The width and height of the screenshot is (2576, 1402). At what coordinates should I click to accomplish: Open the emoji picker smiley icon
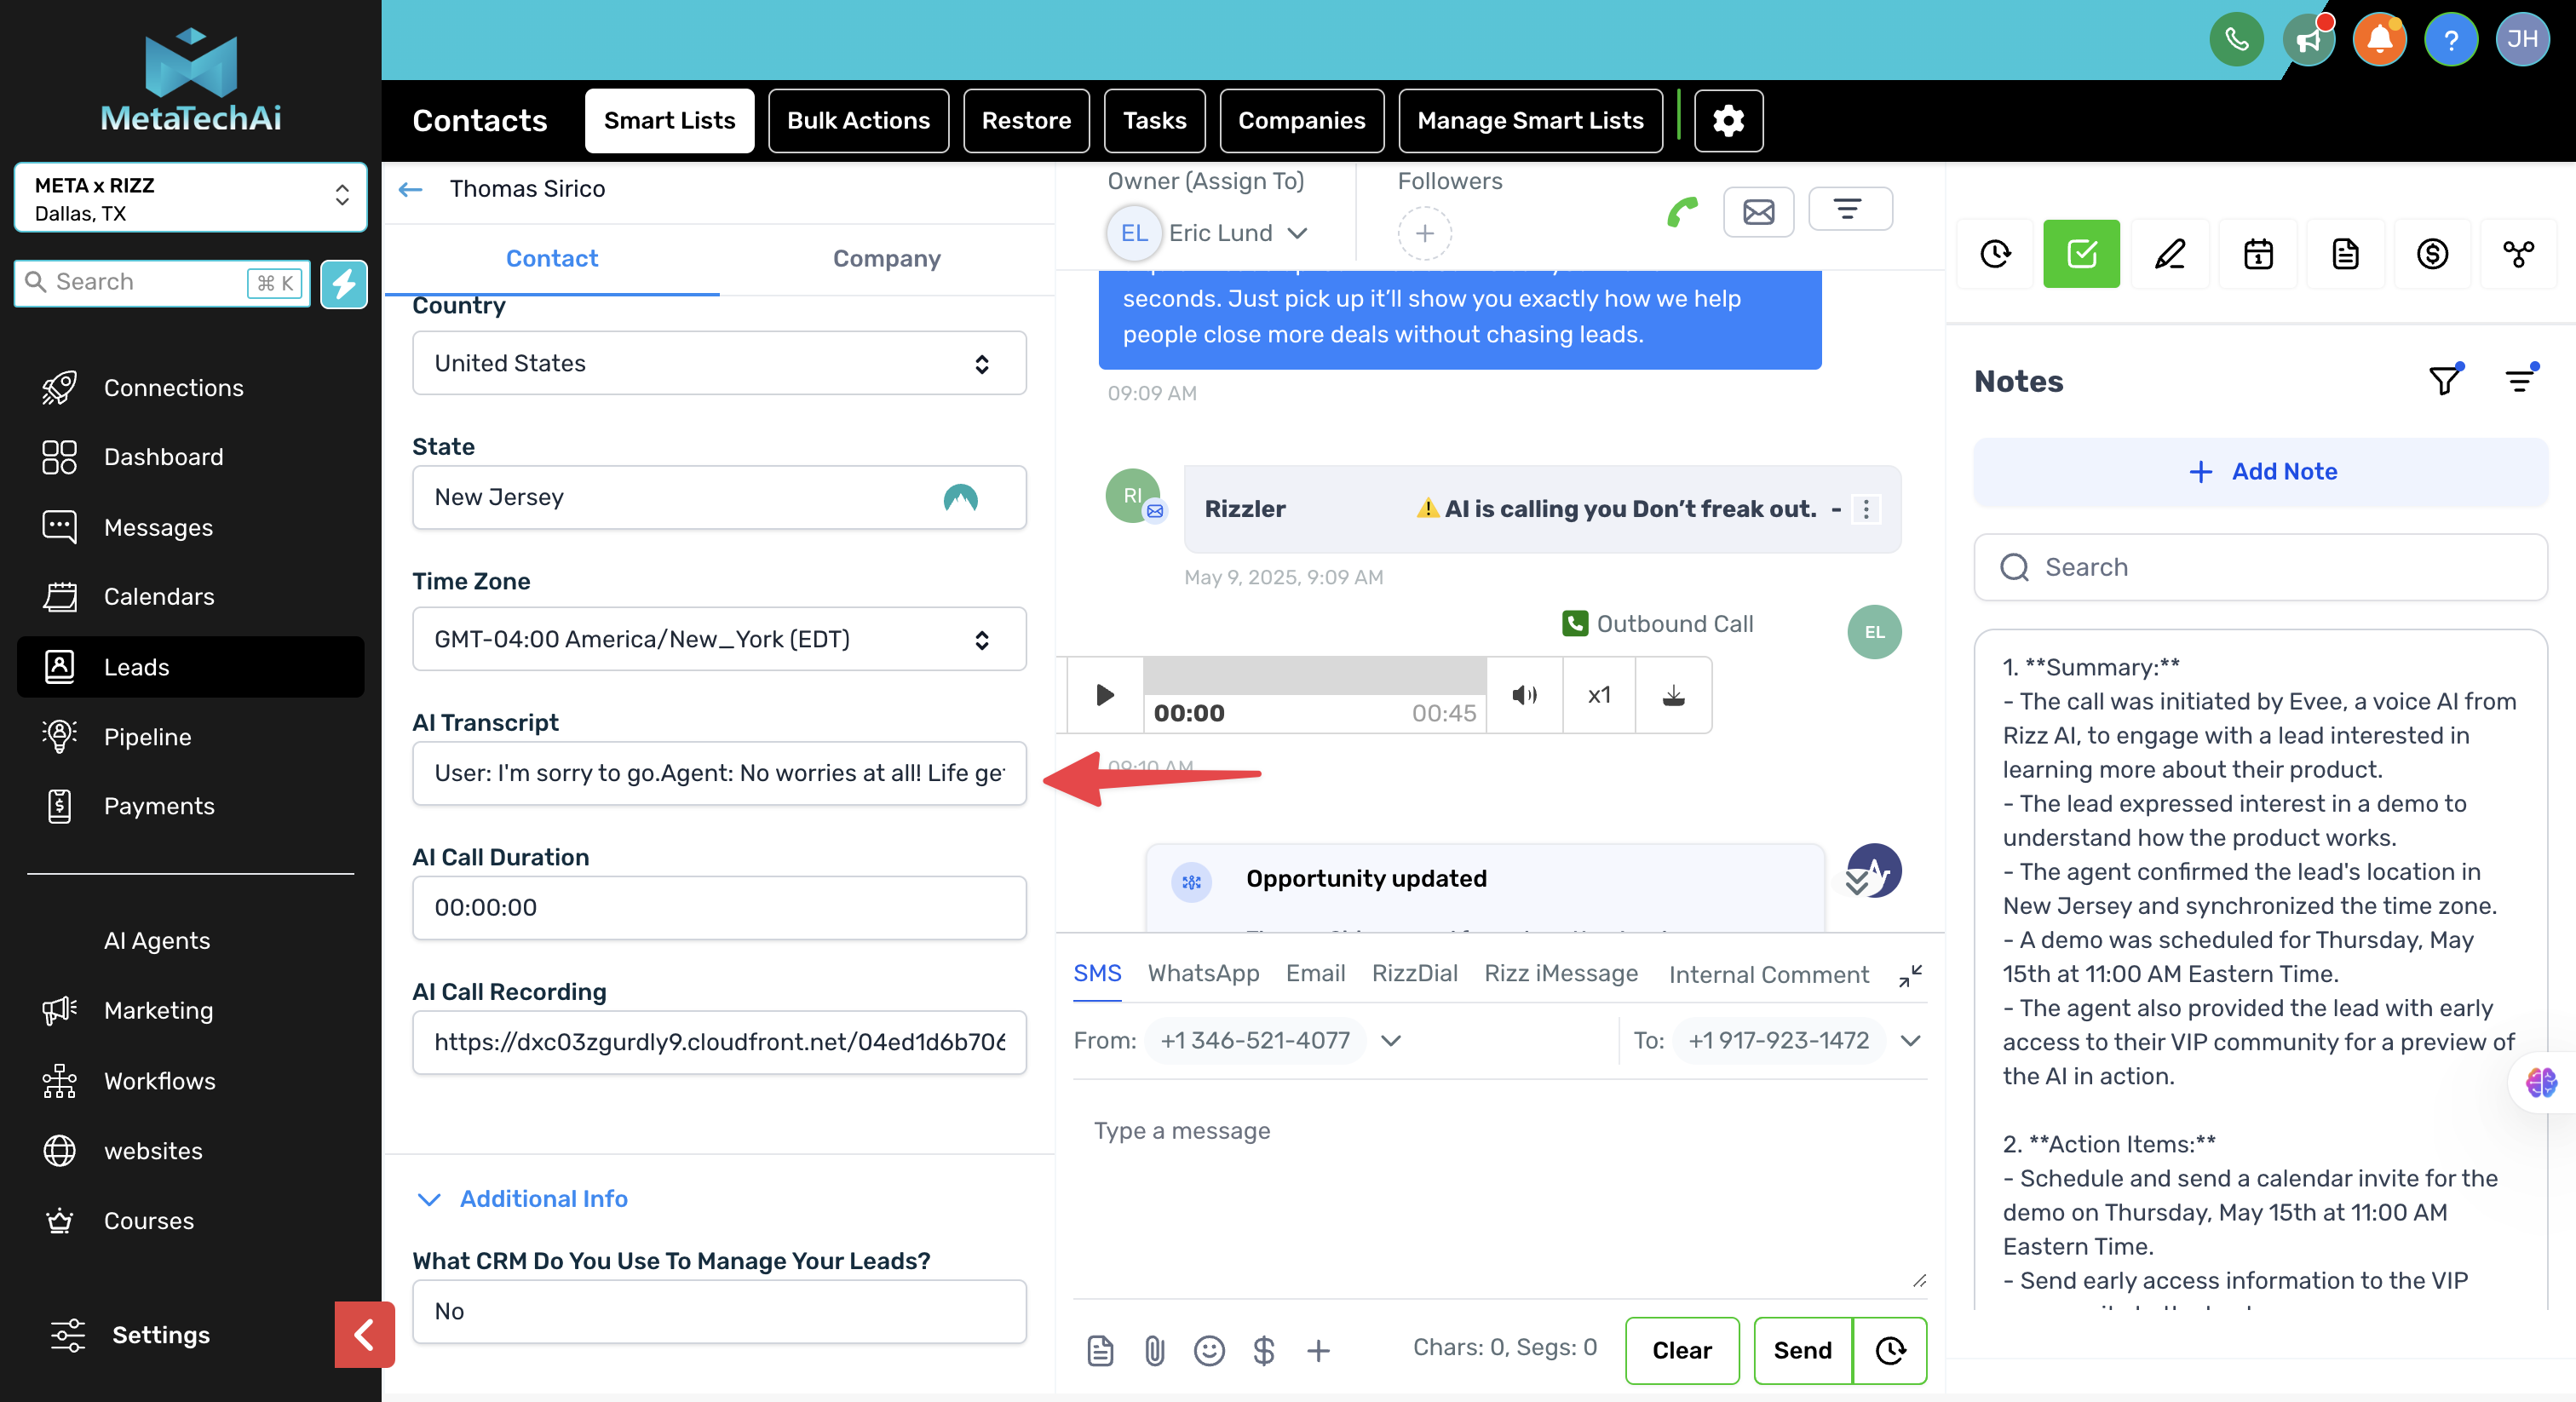click(1209, 1351)
